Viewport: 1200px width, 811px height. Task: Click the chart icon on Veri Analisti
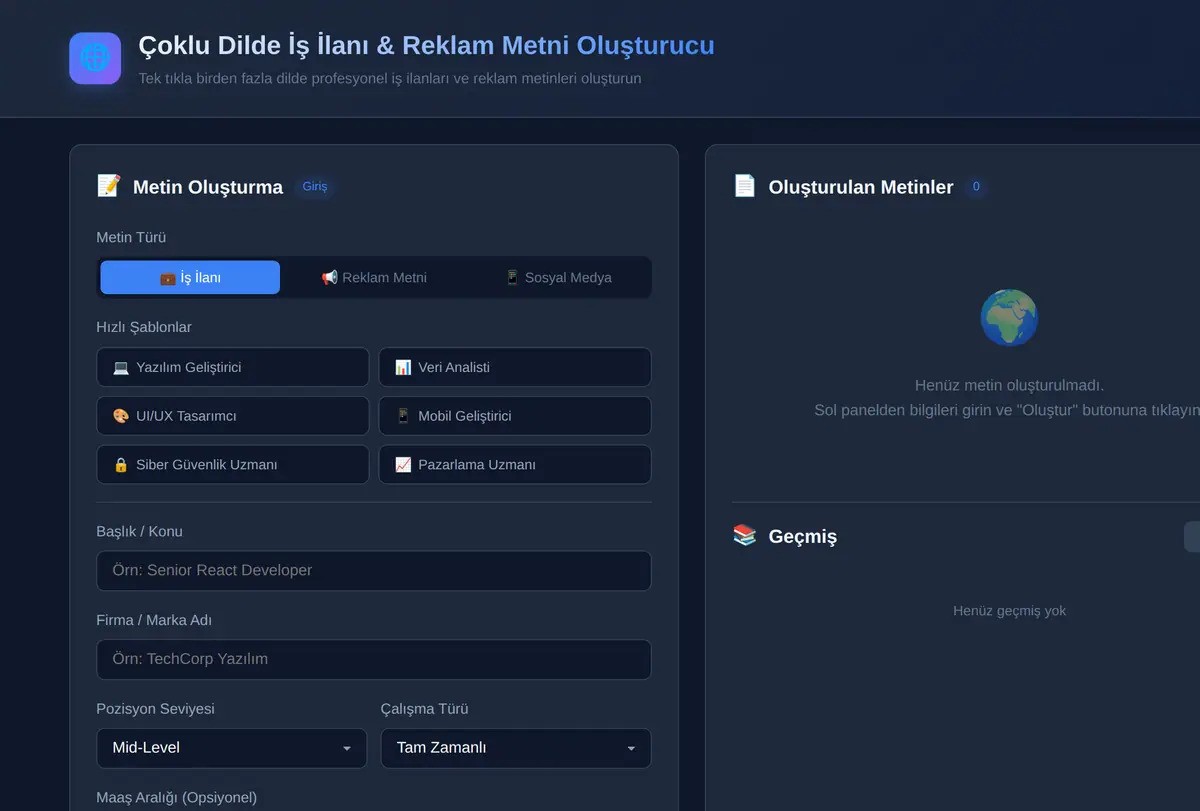(403, 367)
